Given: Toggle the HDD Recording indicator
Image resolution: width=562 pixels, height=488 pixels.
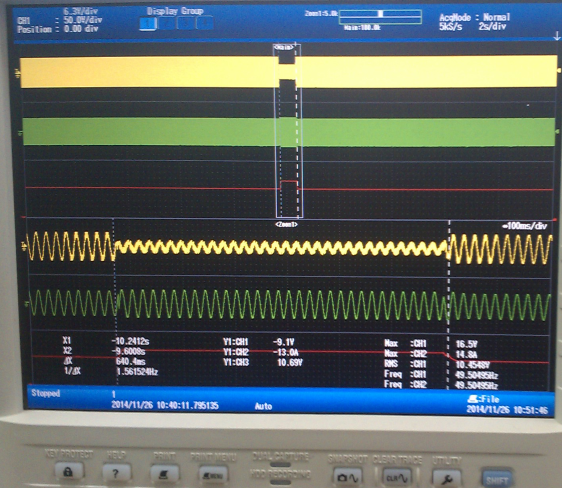Looking at the screenshot, I should point(280,482).
